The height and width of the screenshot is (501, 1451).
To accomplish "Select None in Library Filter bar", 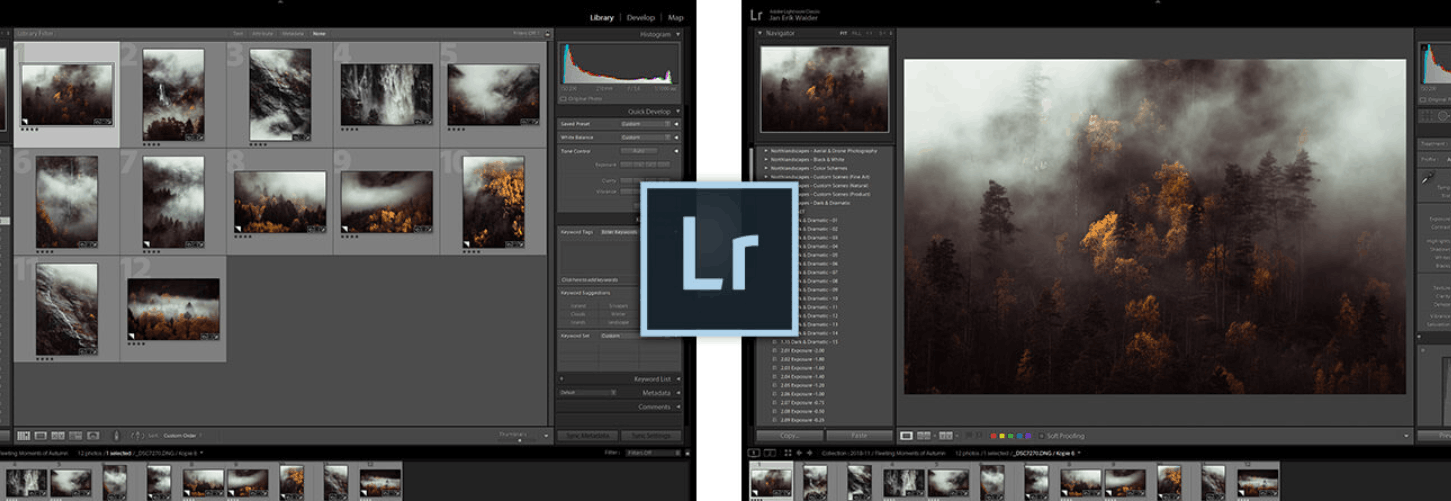I will (x=319, y=33).
